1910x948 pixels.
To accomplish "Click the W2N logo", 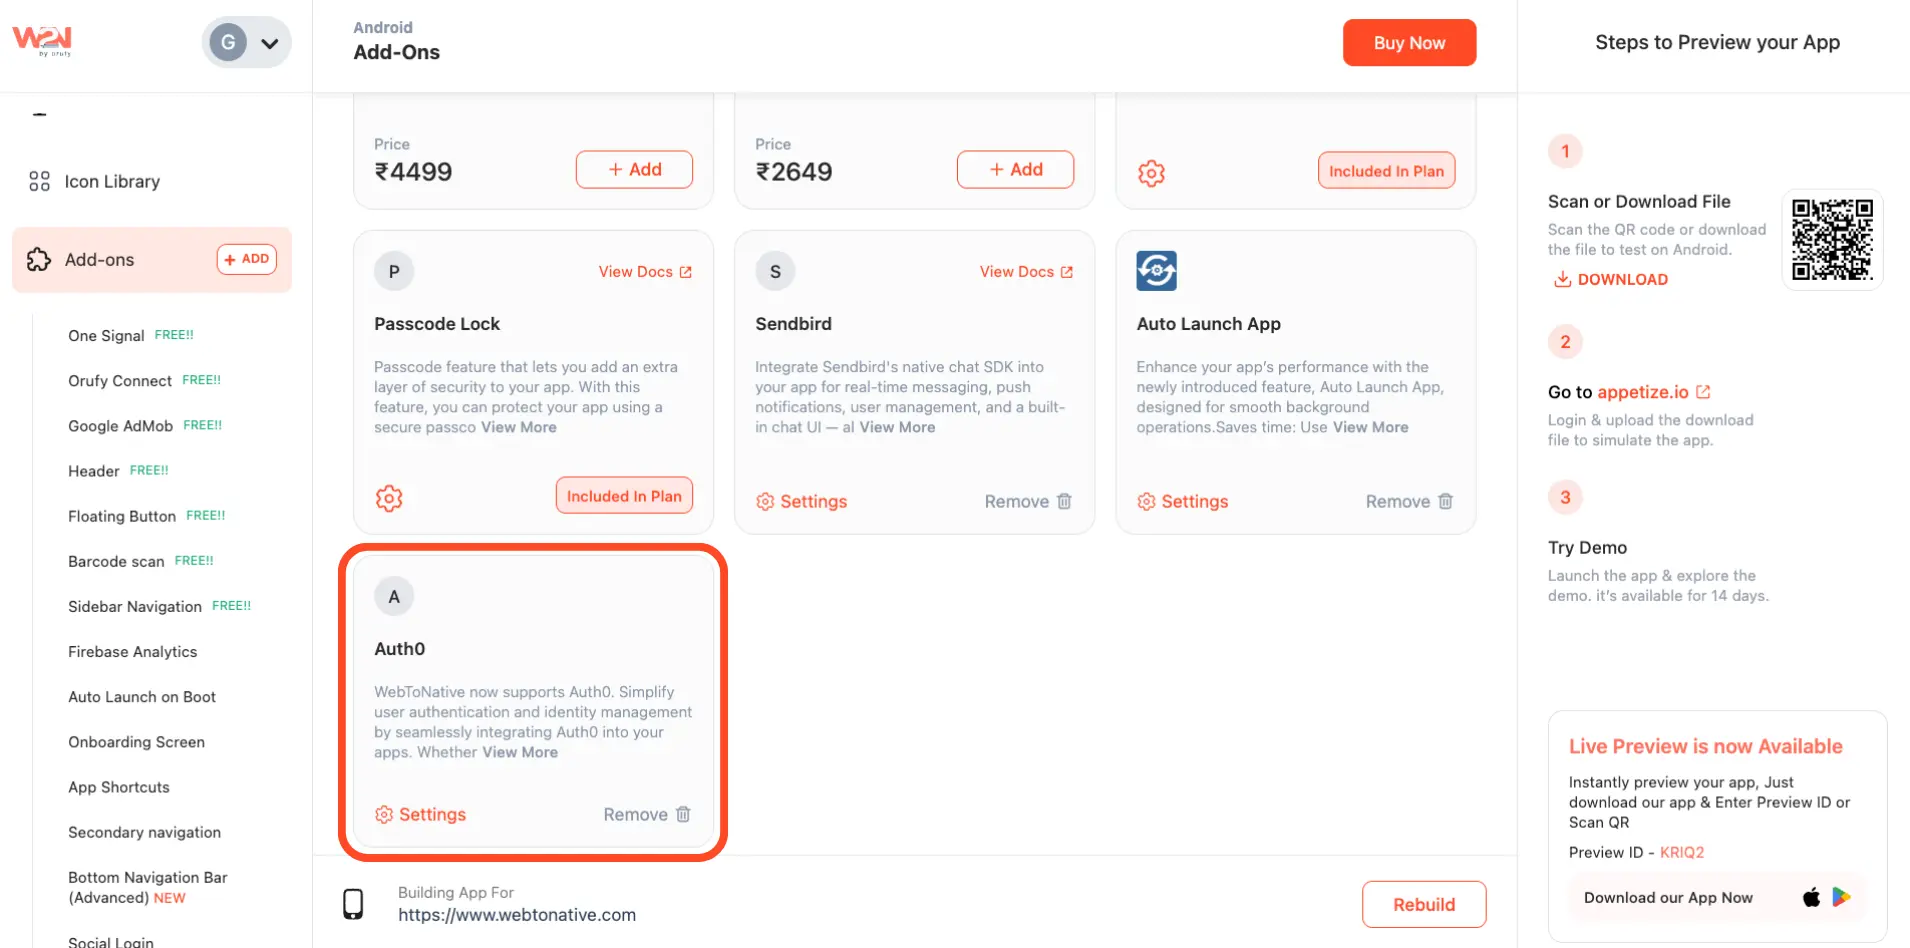I will [42, 40].
